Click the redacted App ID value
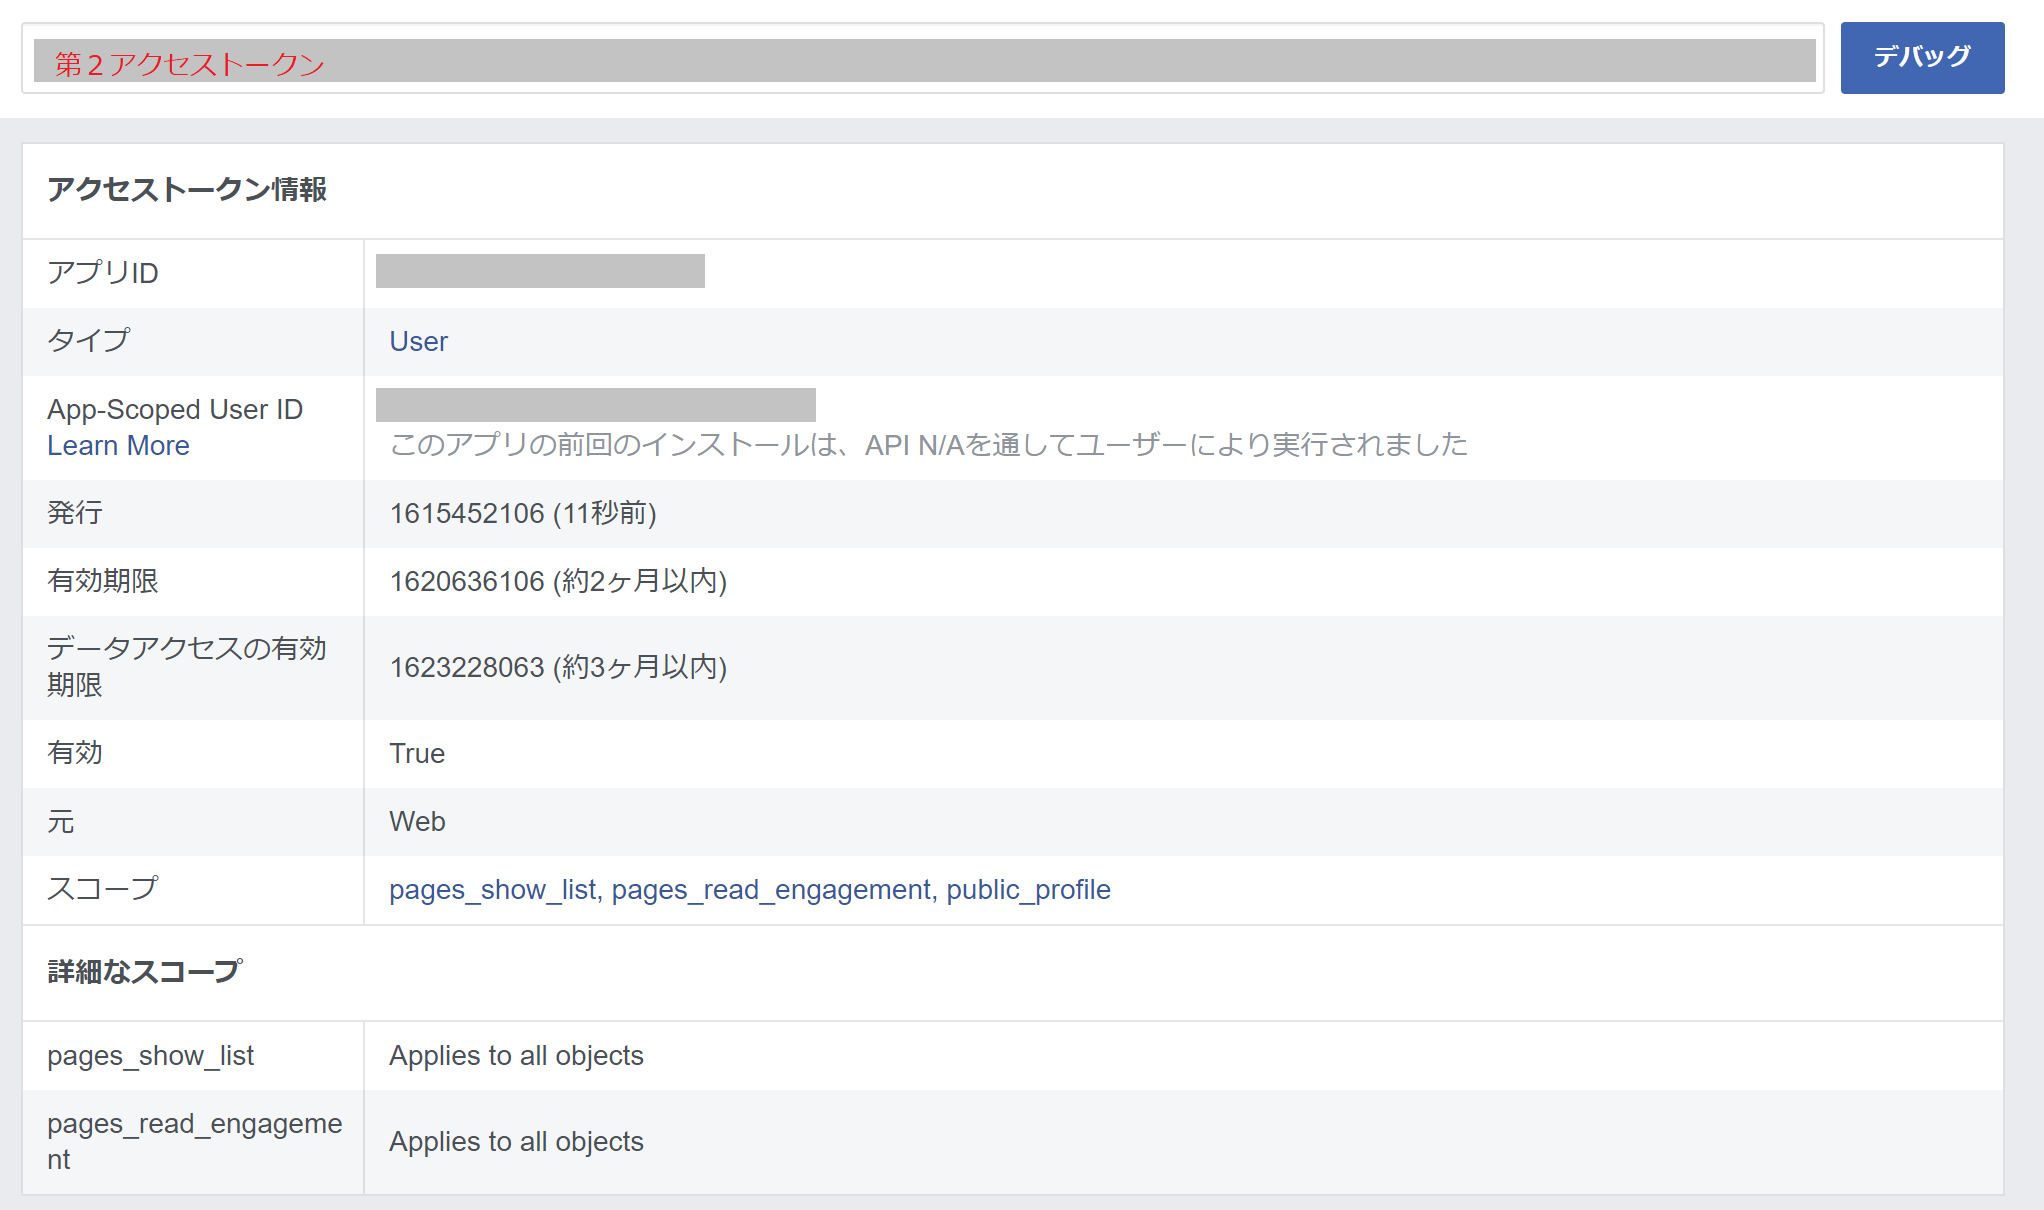Viewport: 2044px width, 1210px height. (540, 271)
